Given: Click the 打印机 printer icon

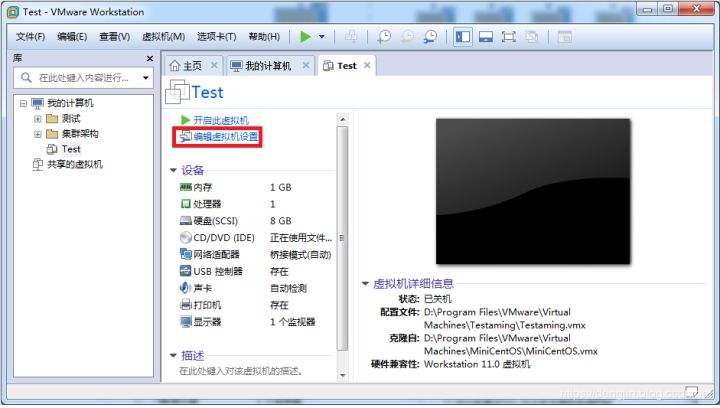Looking at the screenshot, I should pyautogui.click(x=186, y=305).
